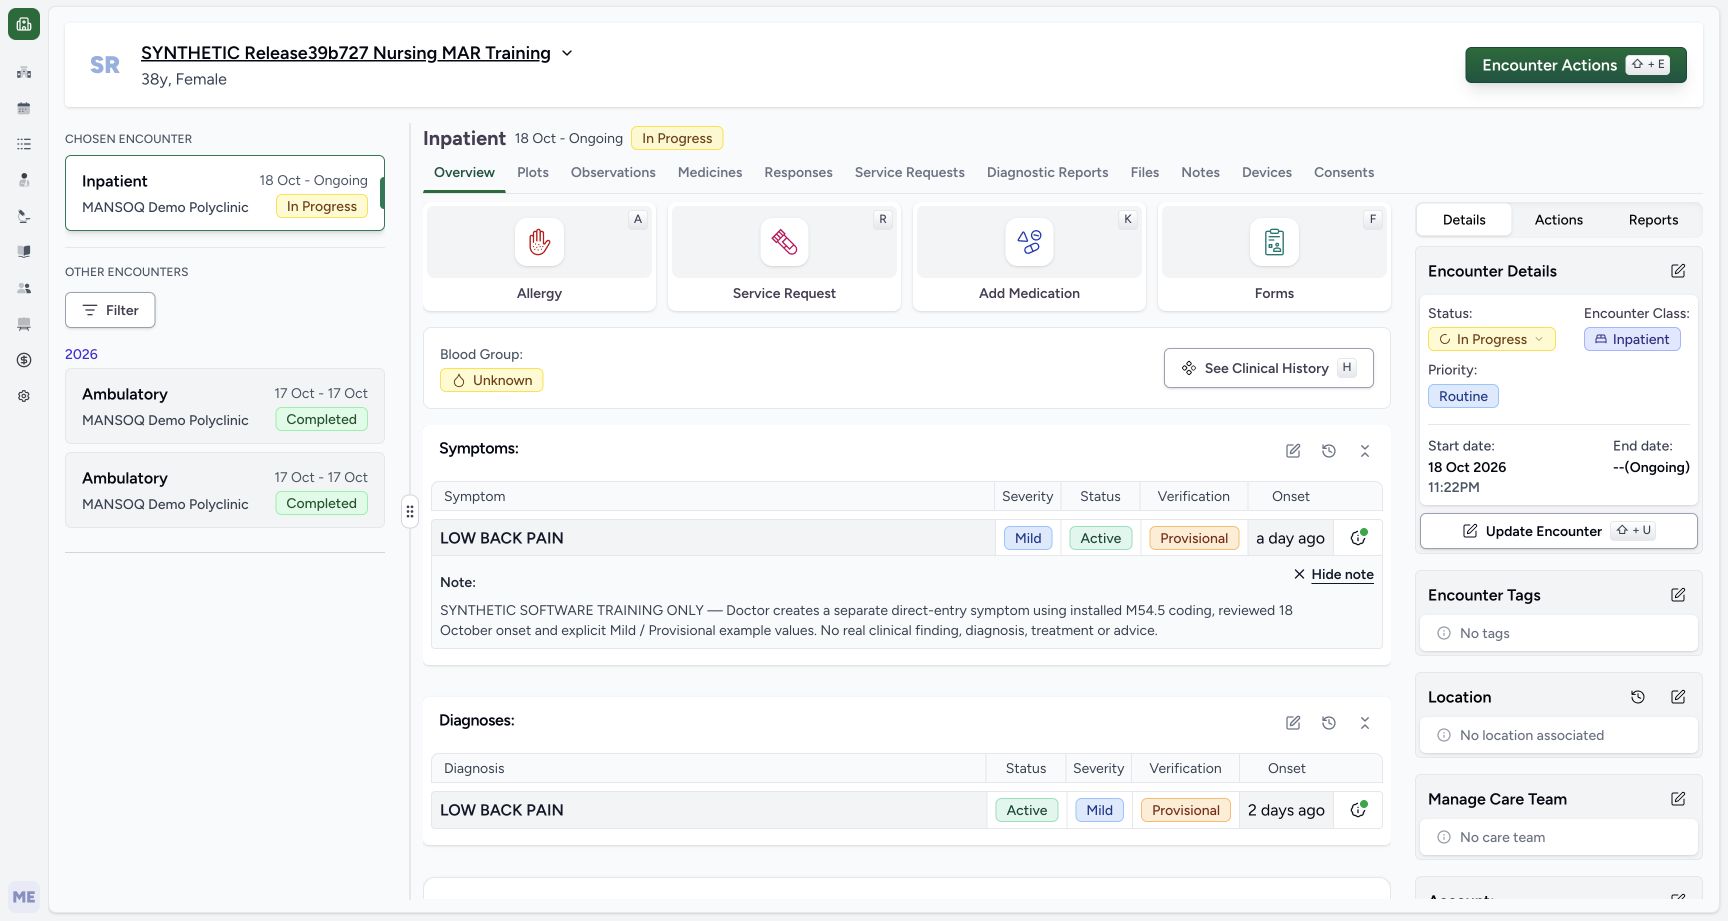1728x921 pixels.
Task: Open the settings gear in left sidebar
Action: [x=24, y=396]
